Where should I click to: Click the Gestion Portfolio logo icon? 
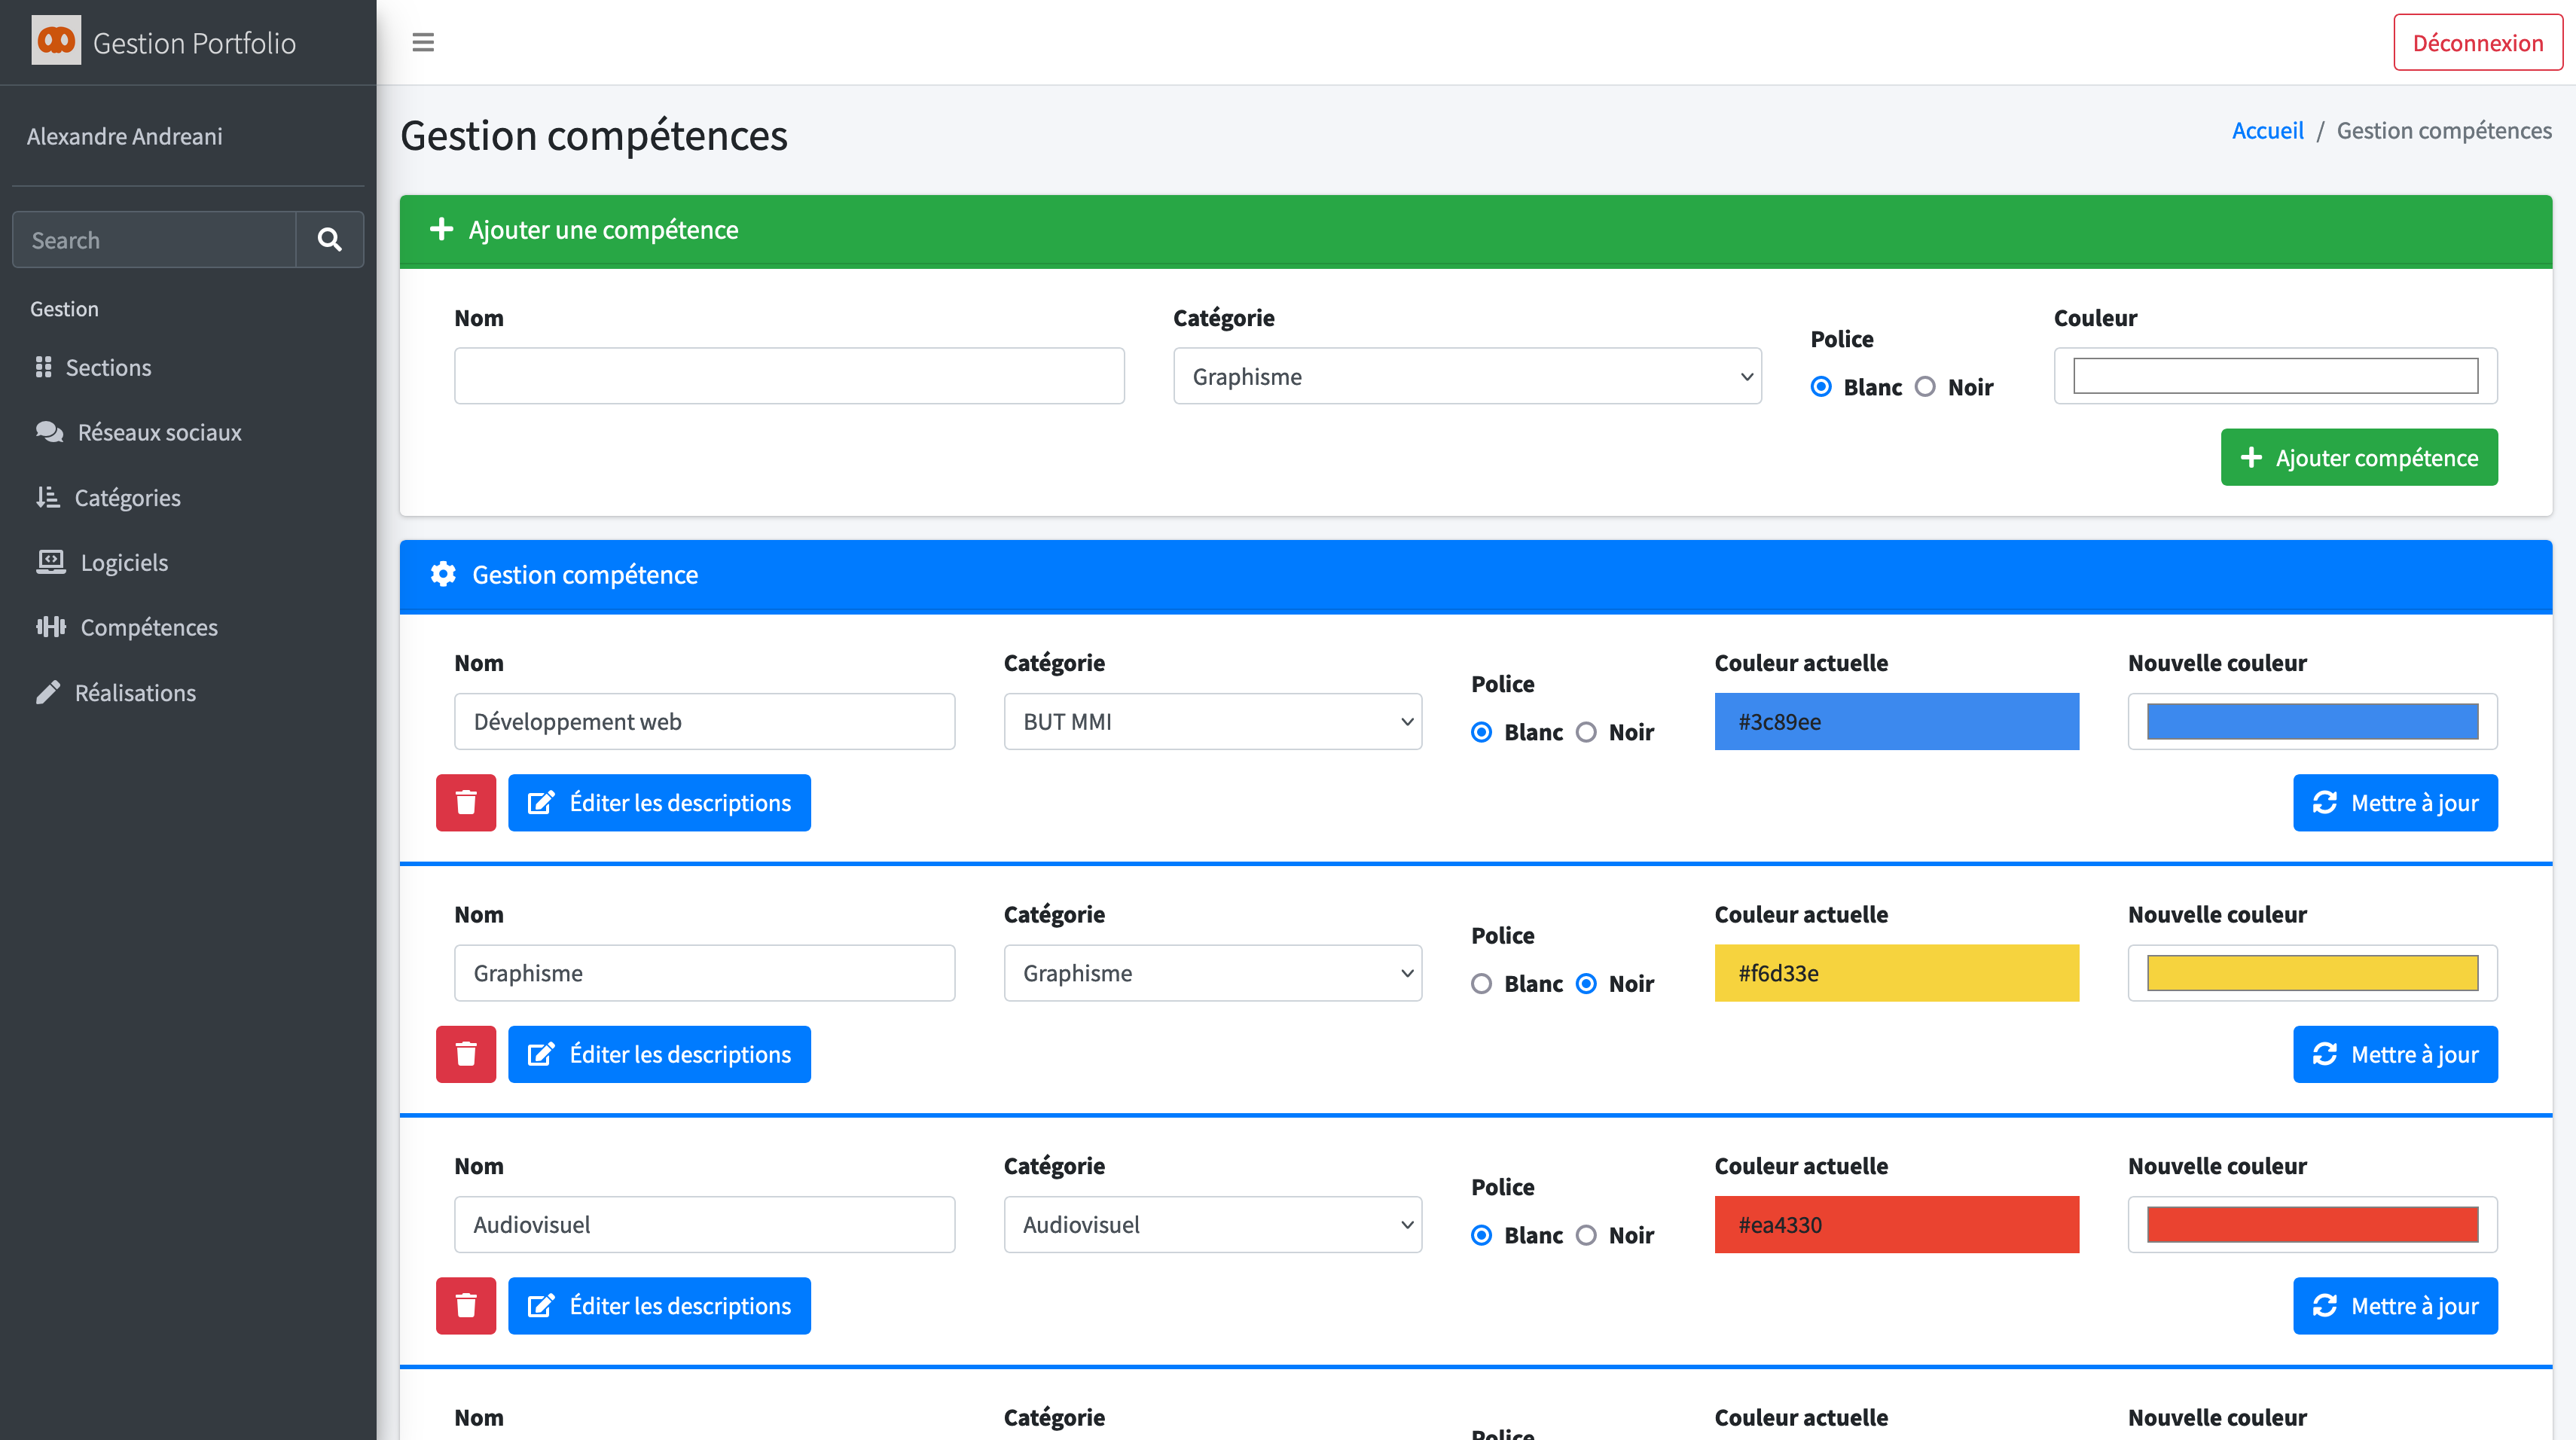(56, 41)
